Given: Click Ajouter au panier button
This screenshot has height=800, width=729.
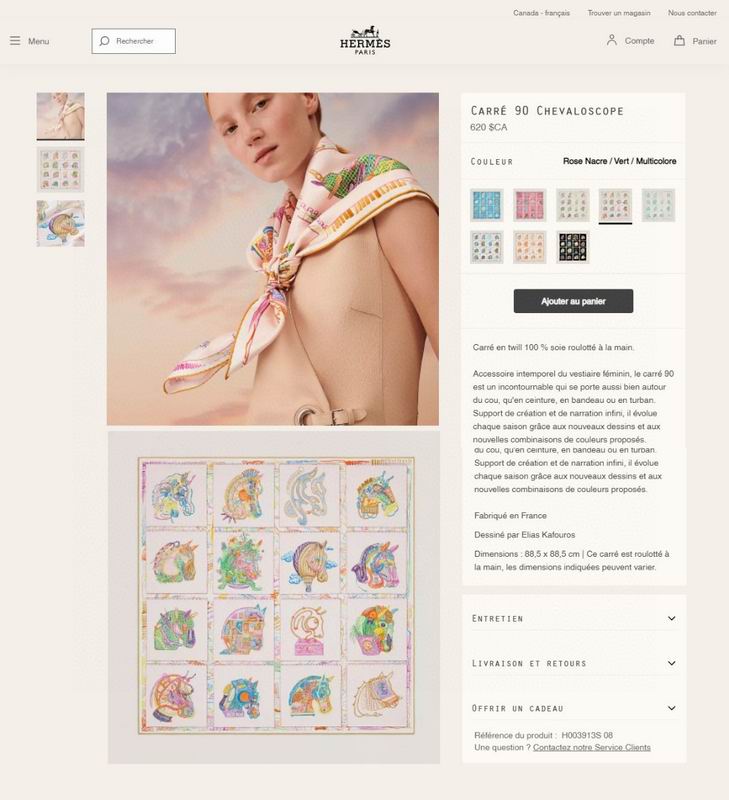Looking at the screenshot, I should click(x=573, y=301).
